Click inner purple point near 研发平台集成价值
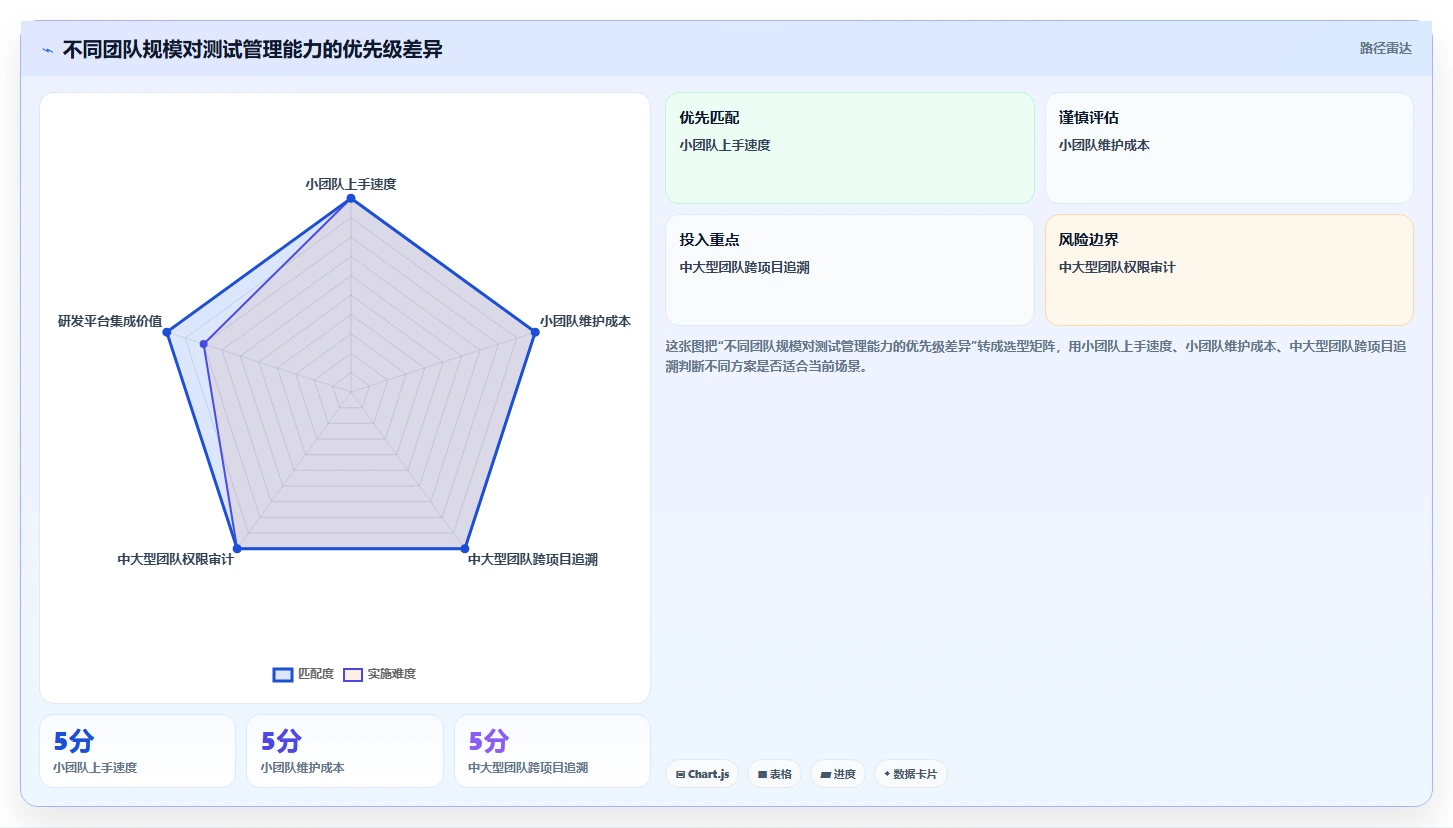Viewport: 1453px width, 828px height. pos(204,344)
